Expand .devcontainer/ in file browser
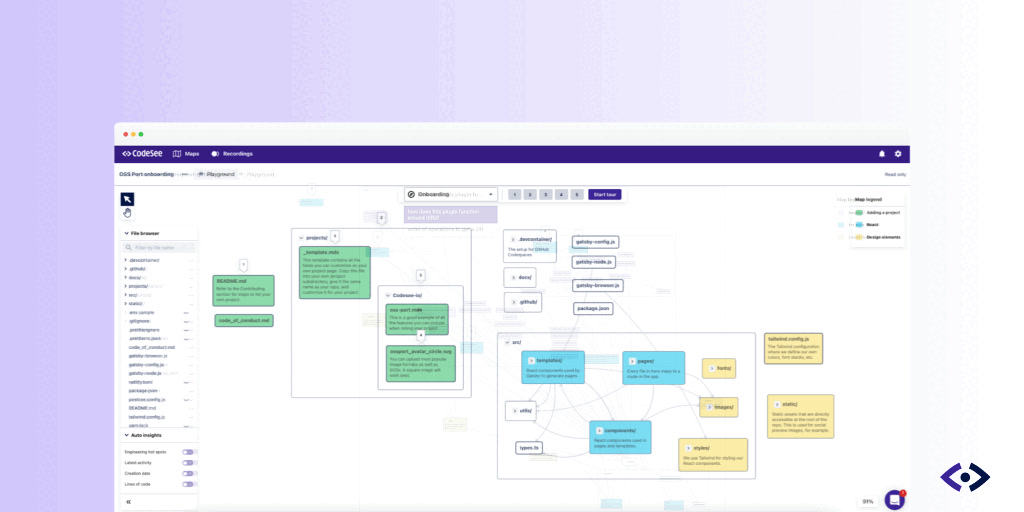The image size is (1024, 512). [x=125, y=260]
